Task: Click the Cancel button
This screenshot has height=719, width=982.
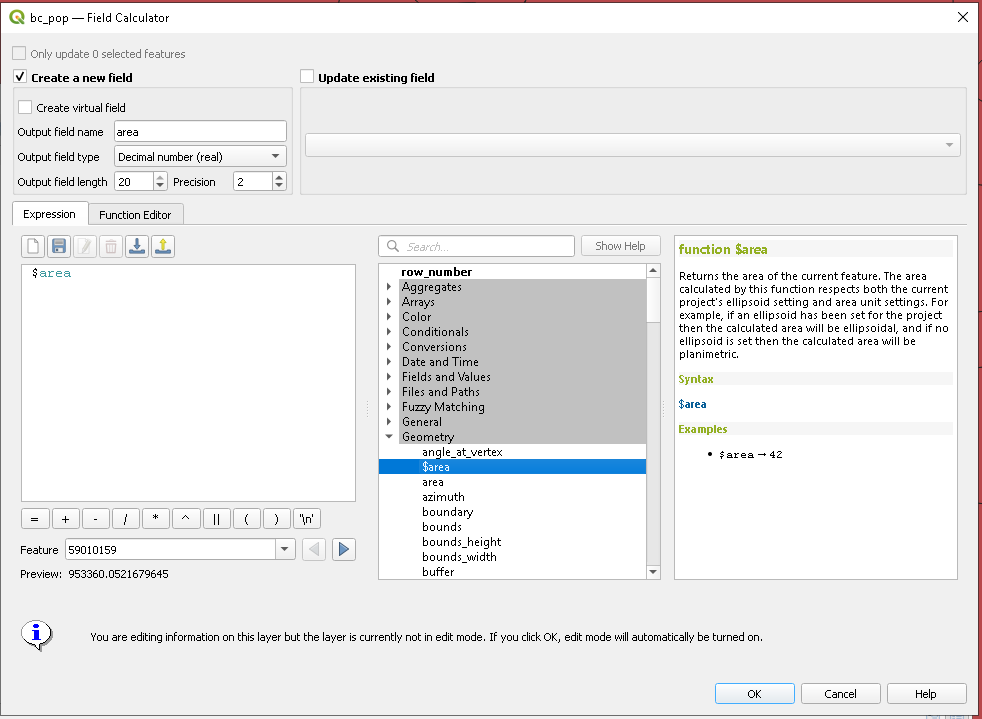Action: pyautogui.click(x=840, y=694)
